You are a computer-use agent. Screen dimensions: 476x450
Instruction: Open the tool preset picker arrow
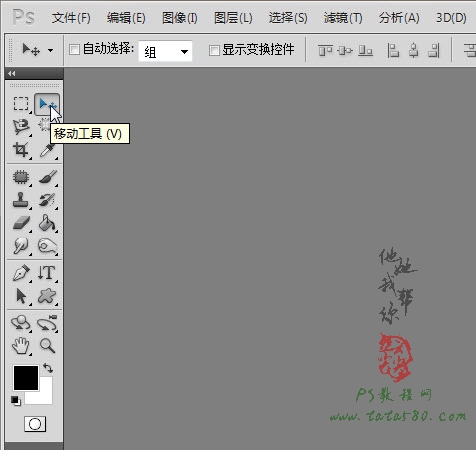pyautogui.click(x=50, y=51)
